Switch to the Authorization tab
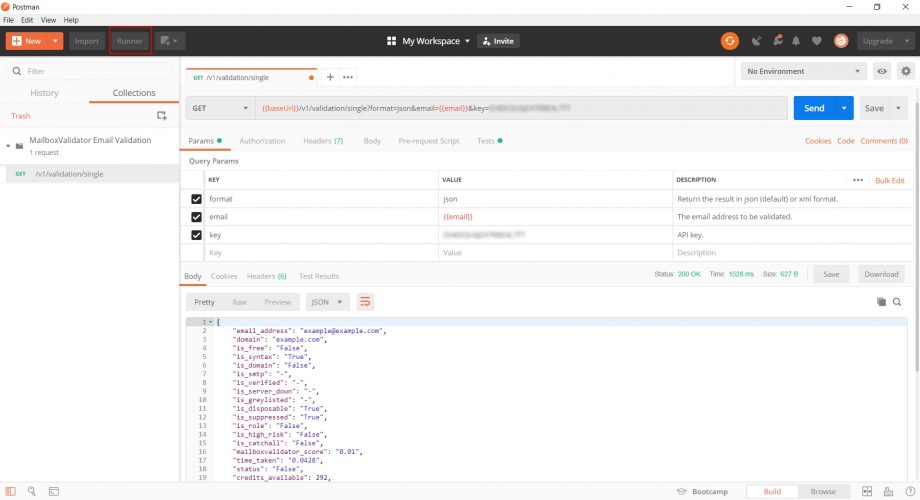Image resolution: width=920 pixels, height=500 pixels. click(262, 141)
